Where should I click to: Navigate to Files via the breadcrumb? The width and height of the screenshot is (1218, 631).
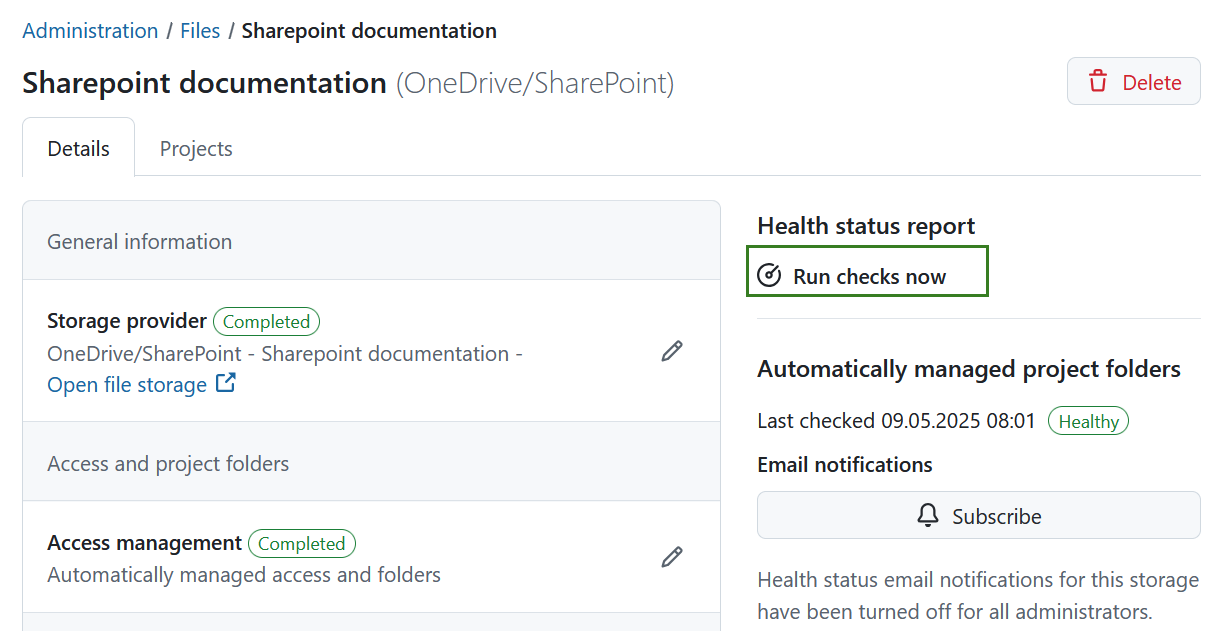click(200, 31)
